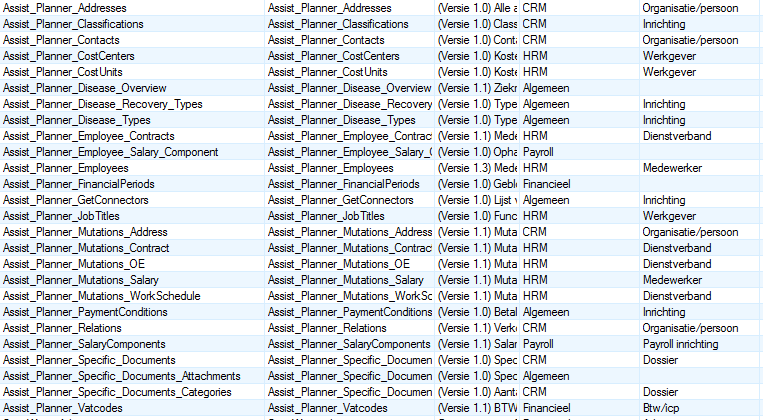Image resolution: width=763 pixels, height=420 pixels.
Task: Select Algemeen in the Assist_Planner_Disease_Overview row
Action: 545,89
